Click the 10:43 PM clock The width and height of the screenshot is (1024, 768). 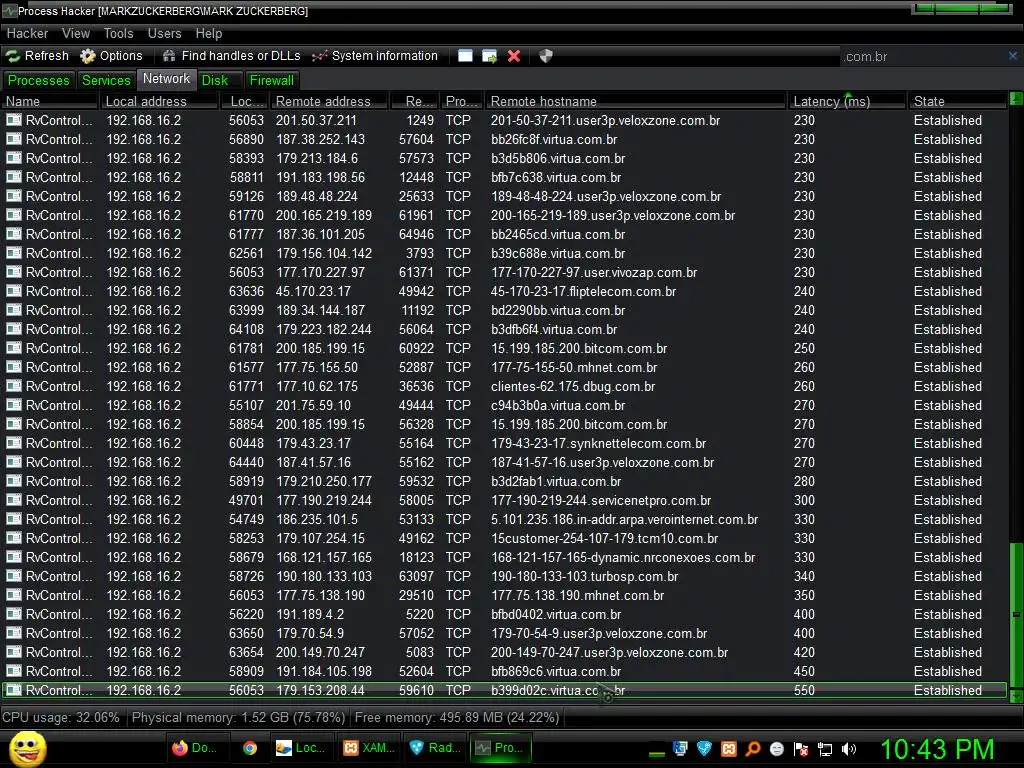937,749
